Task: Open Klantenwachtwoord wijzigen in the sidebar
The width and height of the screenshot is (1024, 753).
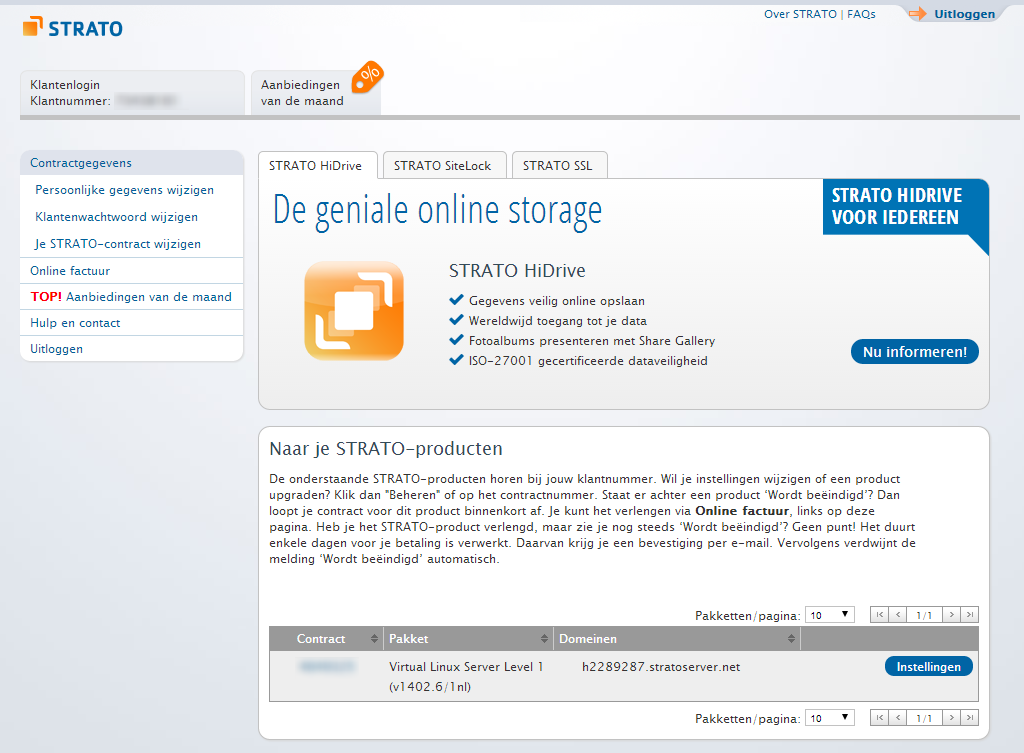Action: coord(116,217)
